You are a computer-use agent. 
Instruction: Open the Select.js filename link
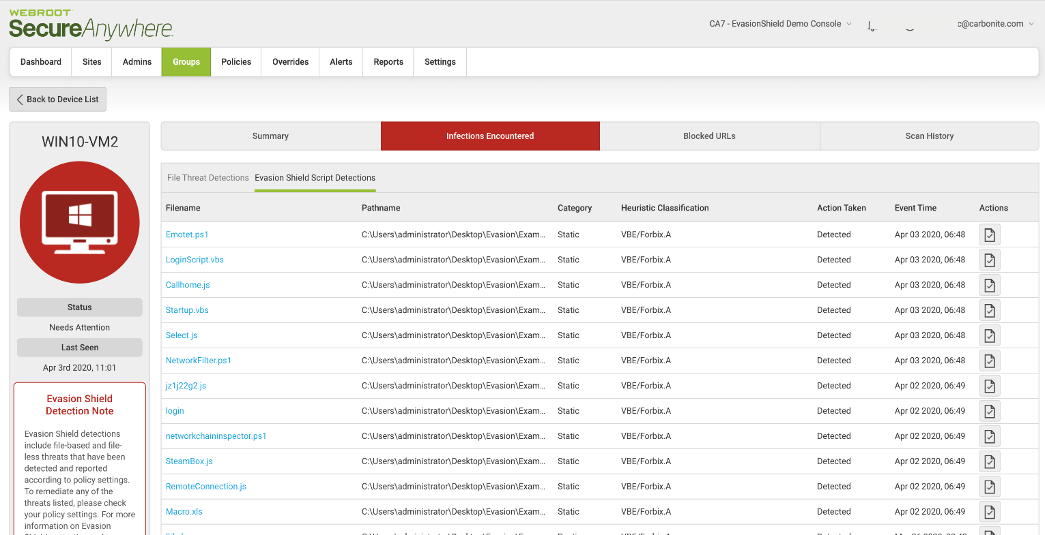(x=181, y=335)
